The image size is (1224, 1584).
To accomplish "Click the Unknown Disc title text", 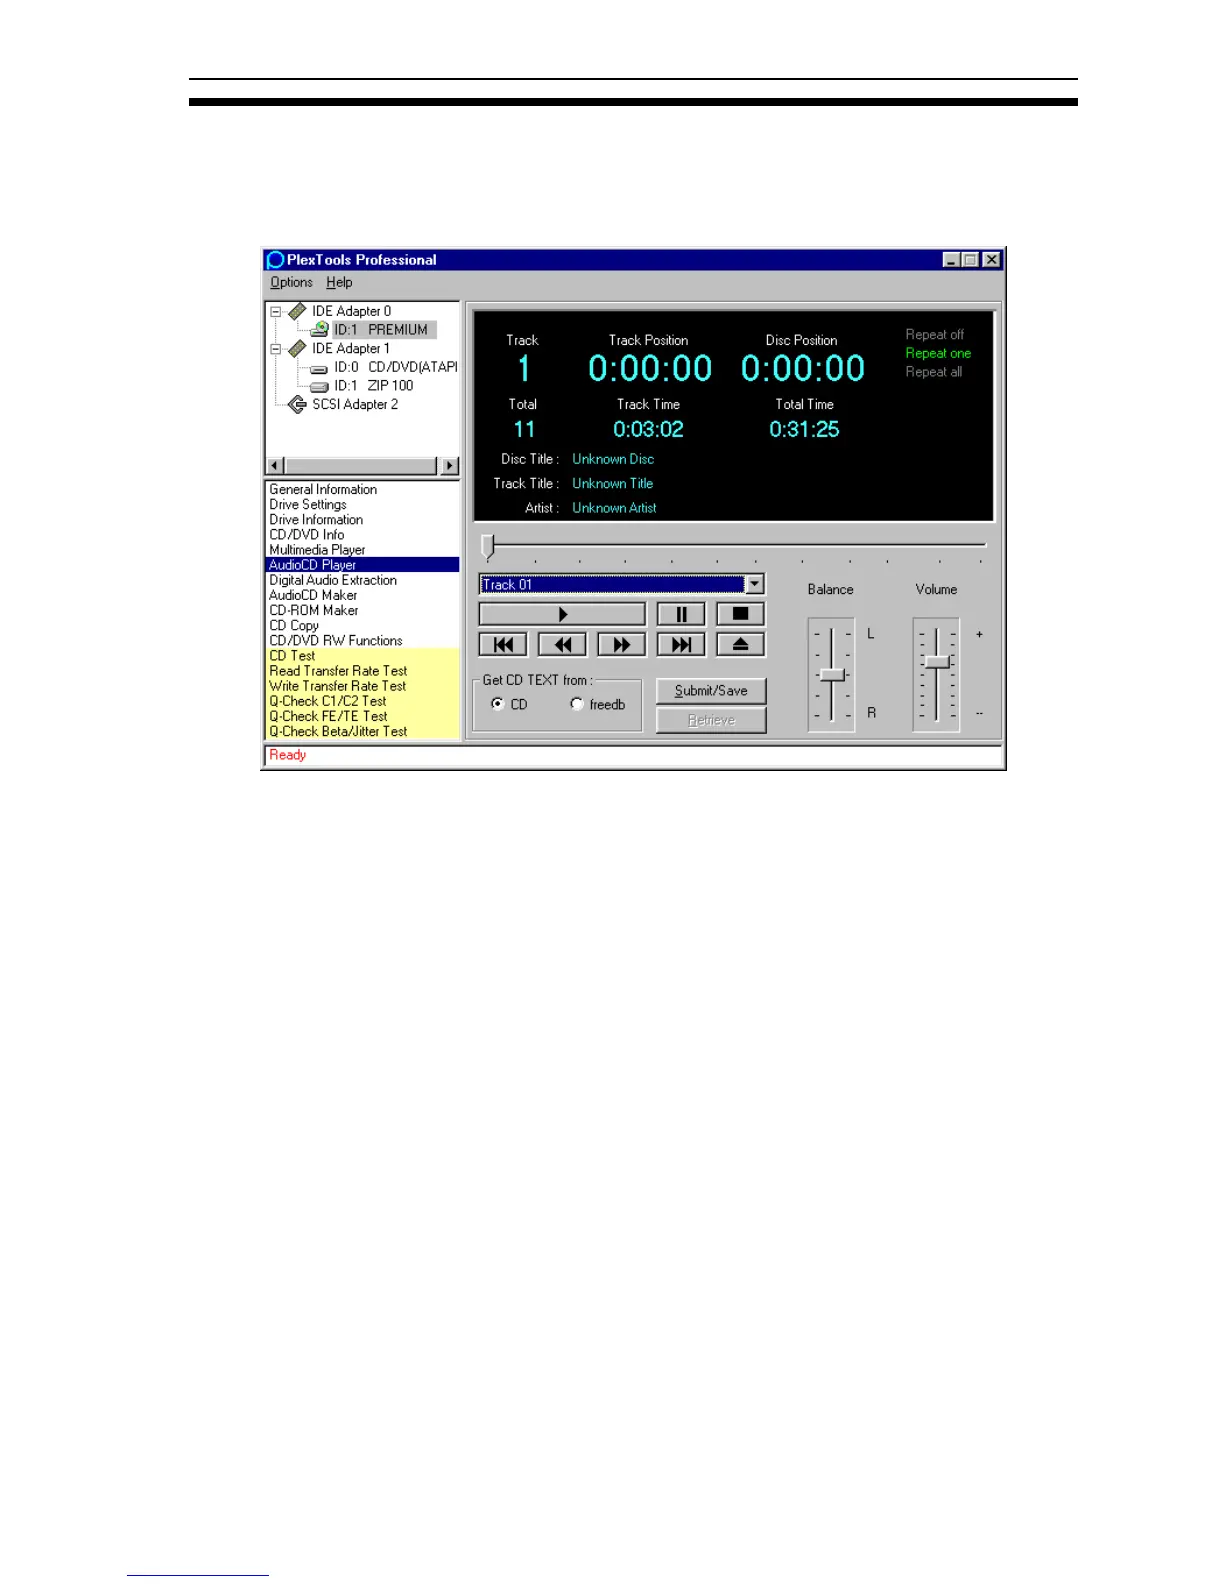I will tap(613, 459).
